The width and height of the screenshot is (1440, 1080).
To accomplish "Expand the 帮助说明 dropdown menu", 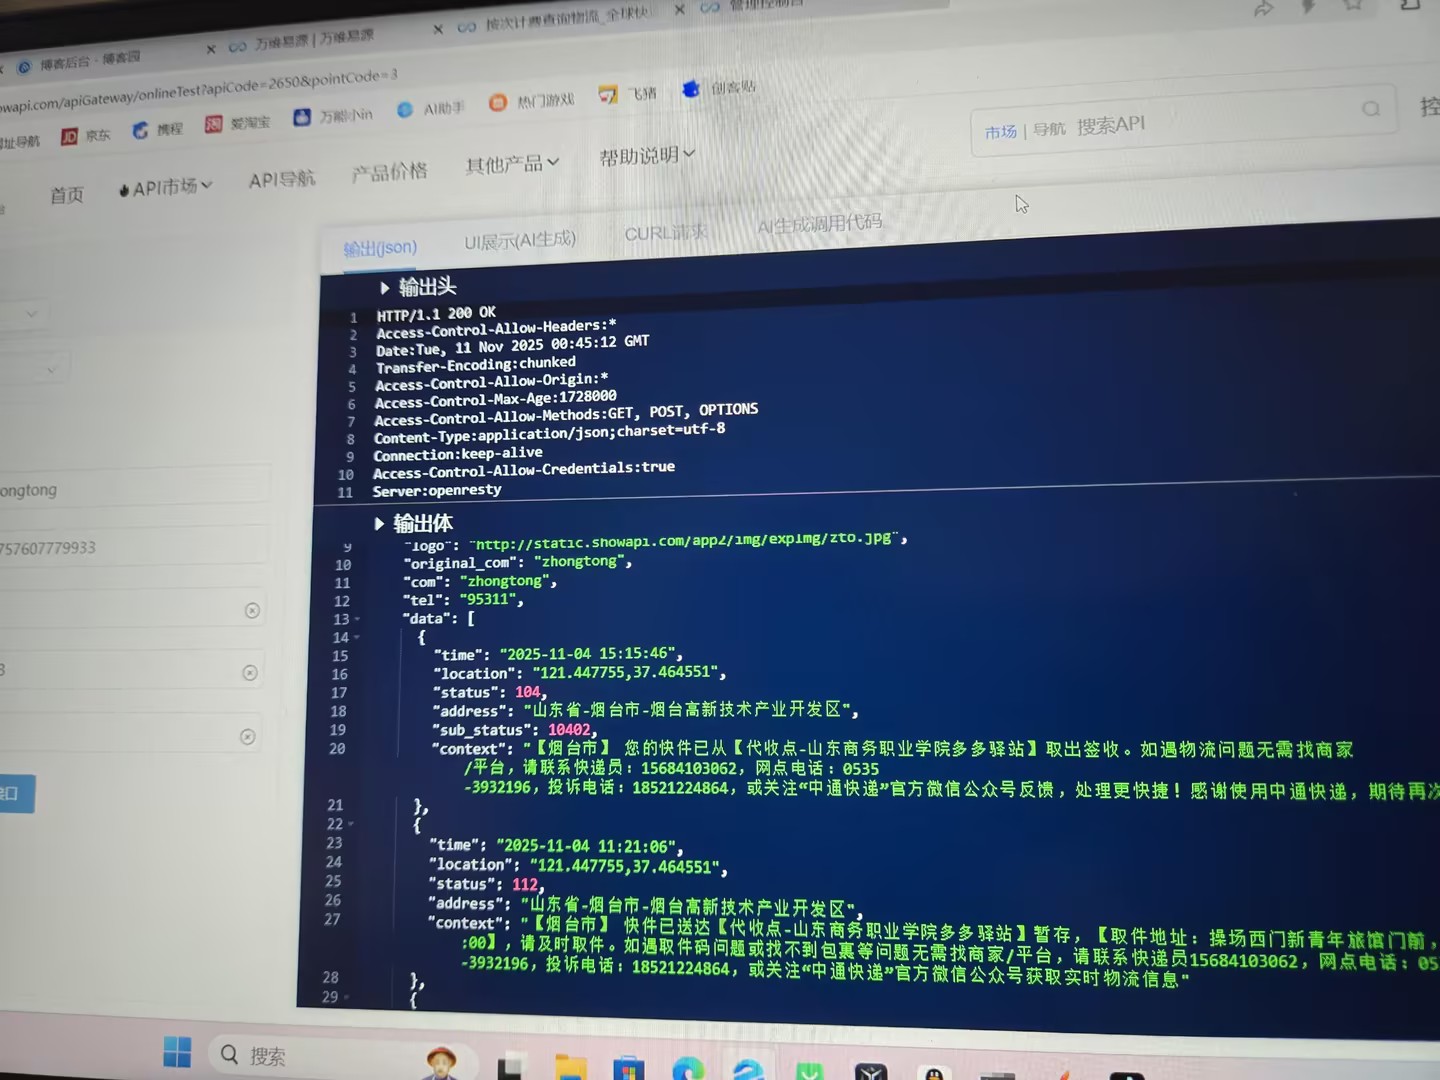I will (x=647, y=156).
